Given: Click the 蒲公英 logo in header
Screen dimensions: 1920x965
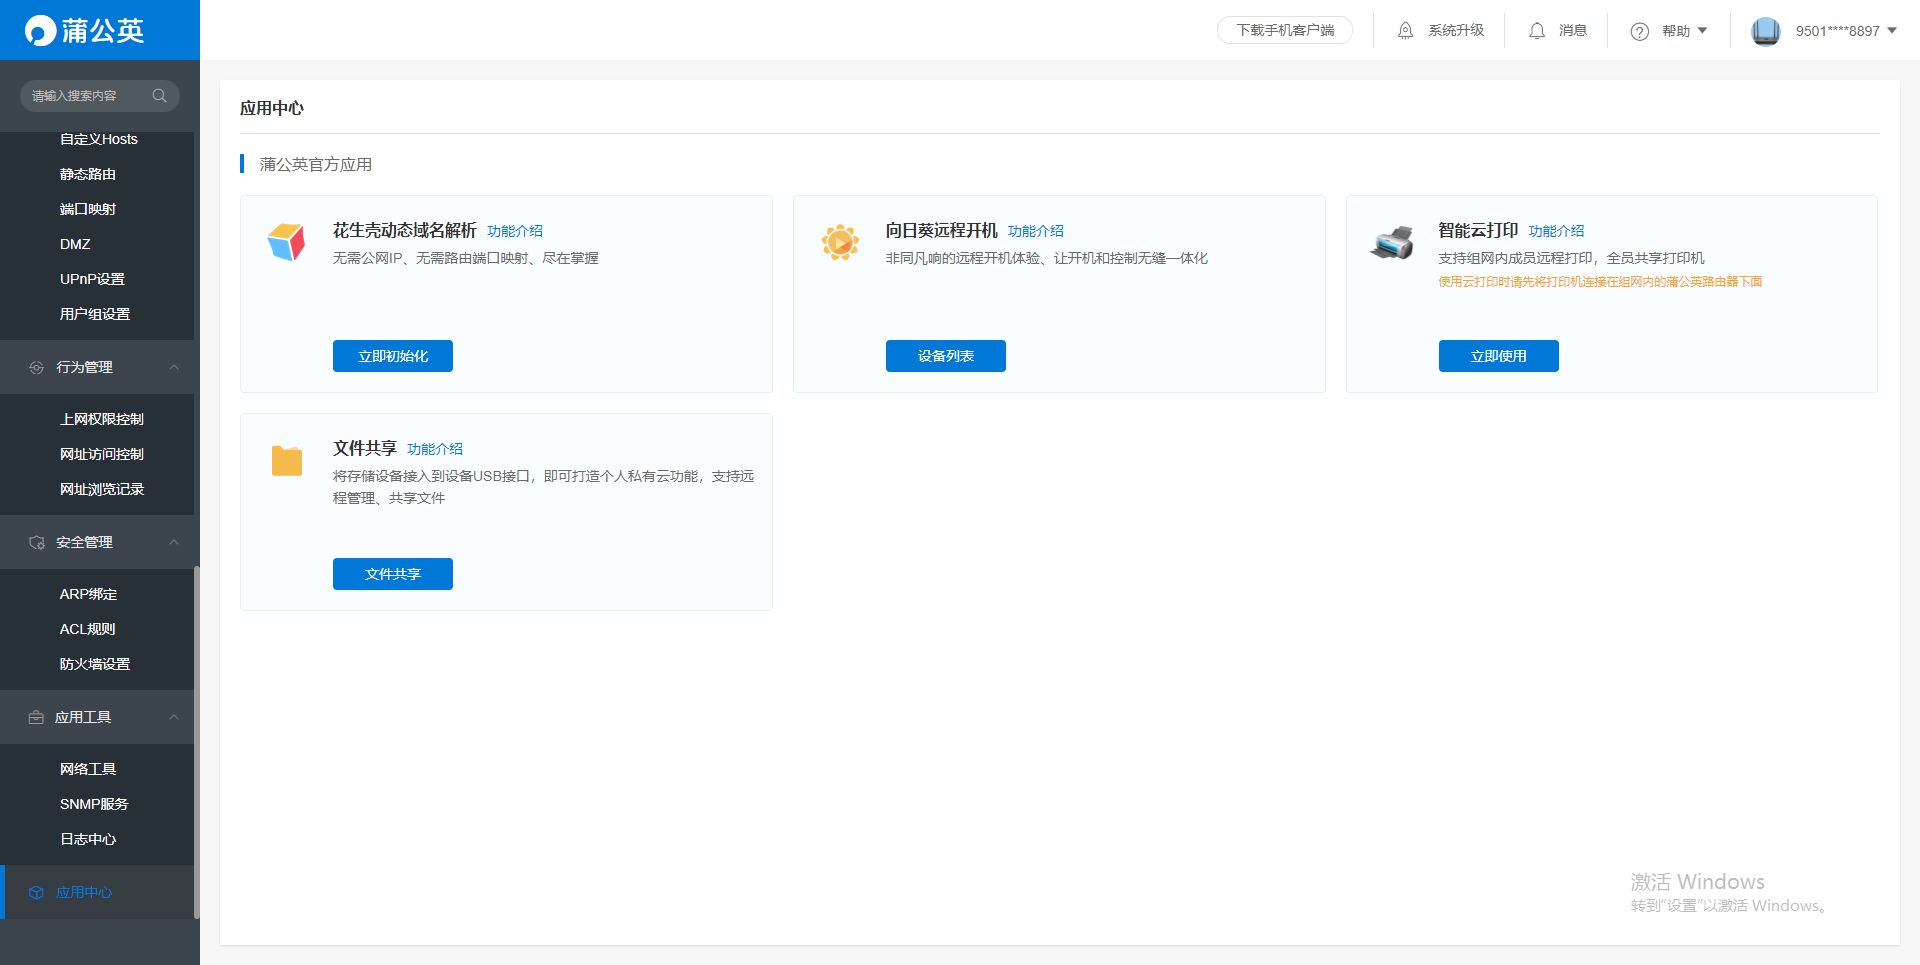Looking at the screenshot, I should (x=86, y=31).
